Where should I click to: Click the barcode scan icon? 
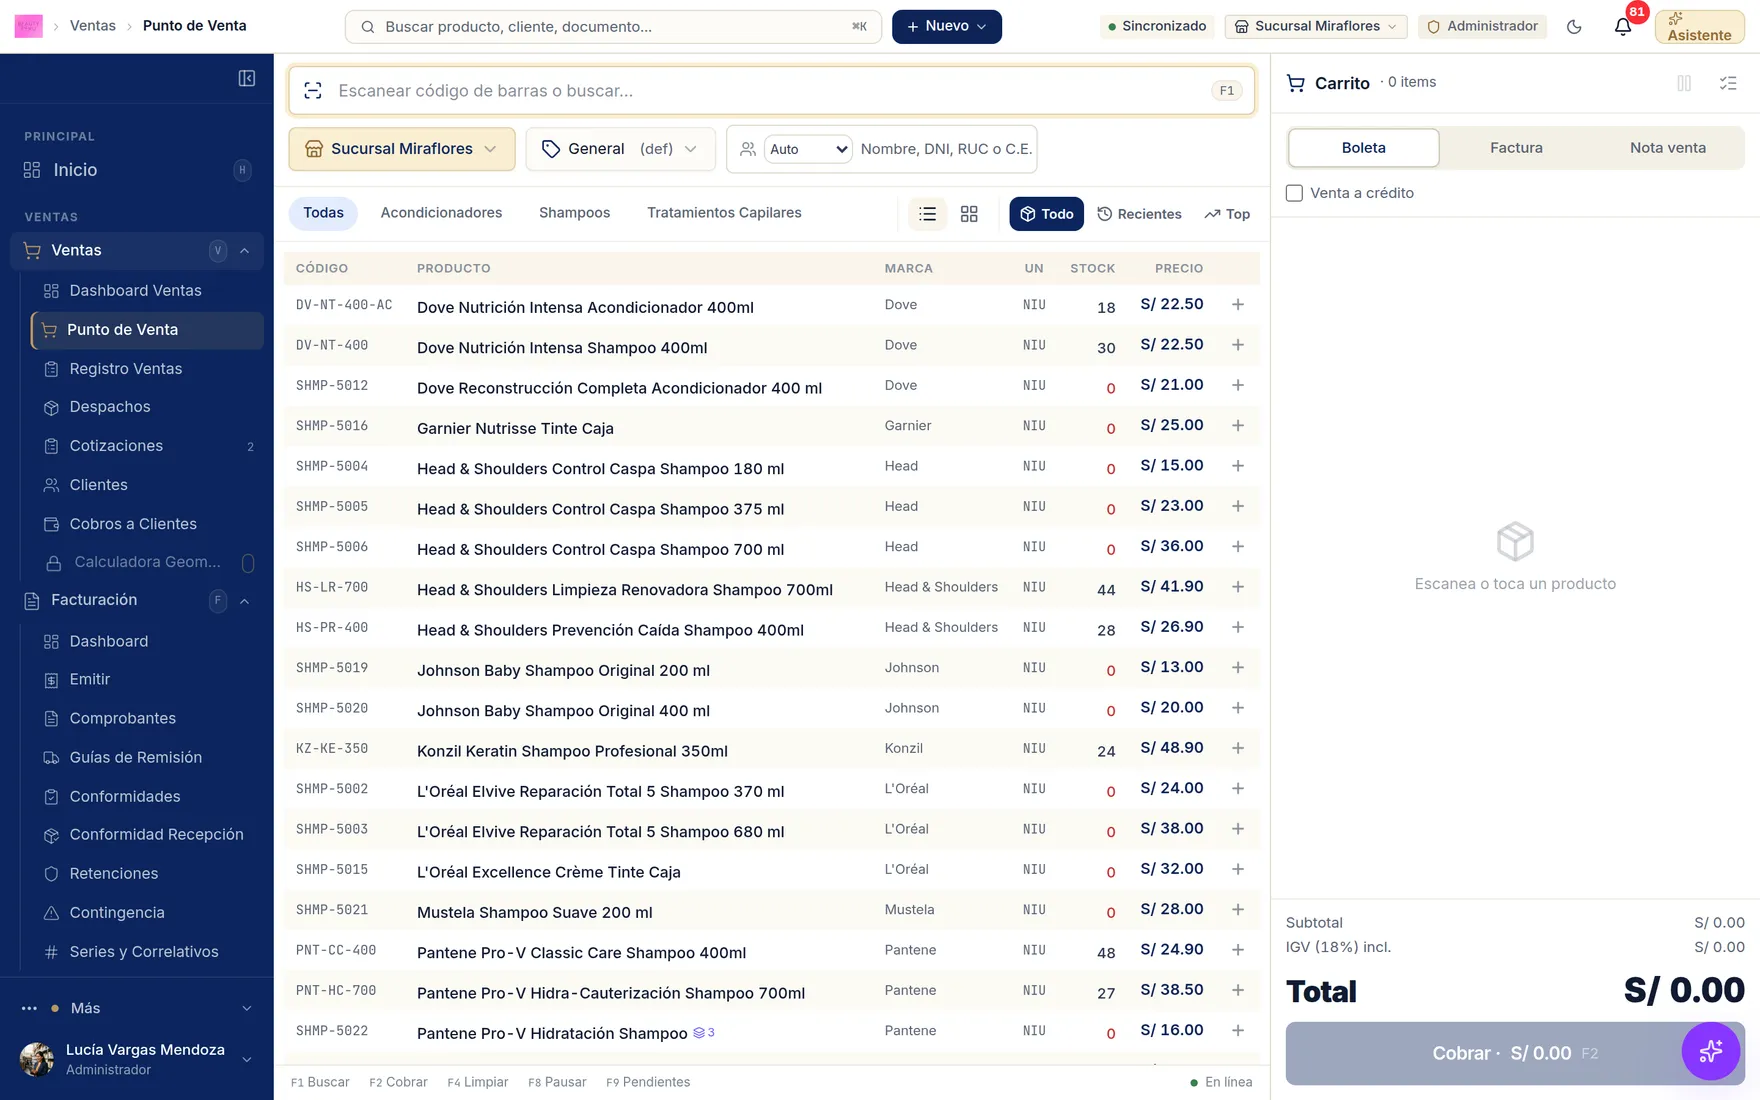tap(313, 91)
